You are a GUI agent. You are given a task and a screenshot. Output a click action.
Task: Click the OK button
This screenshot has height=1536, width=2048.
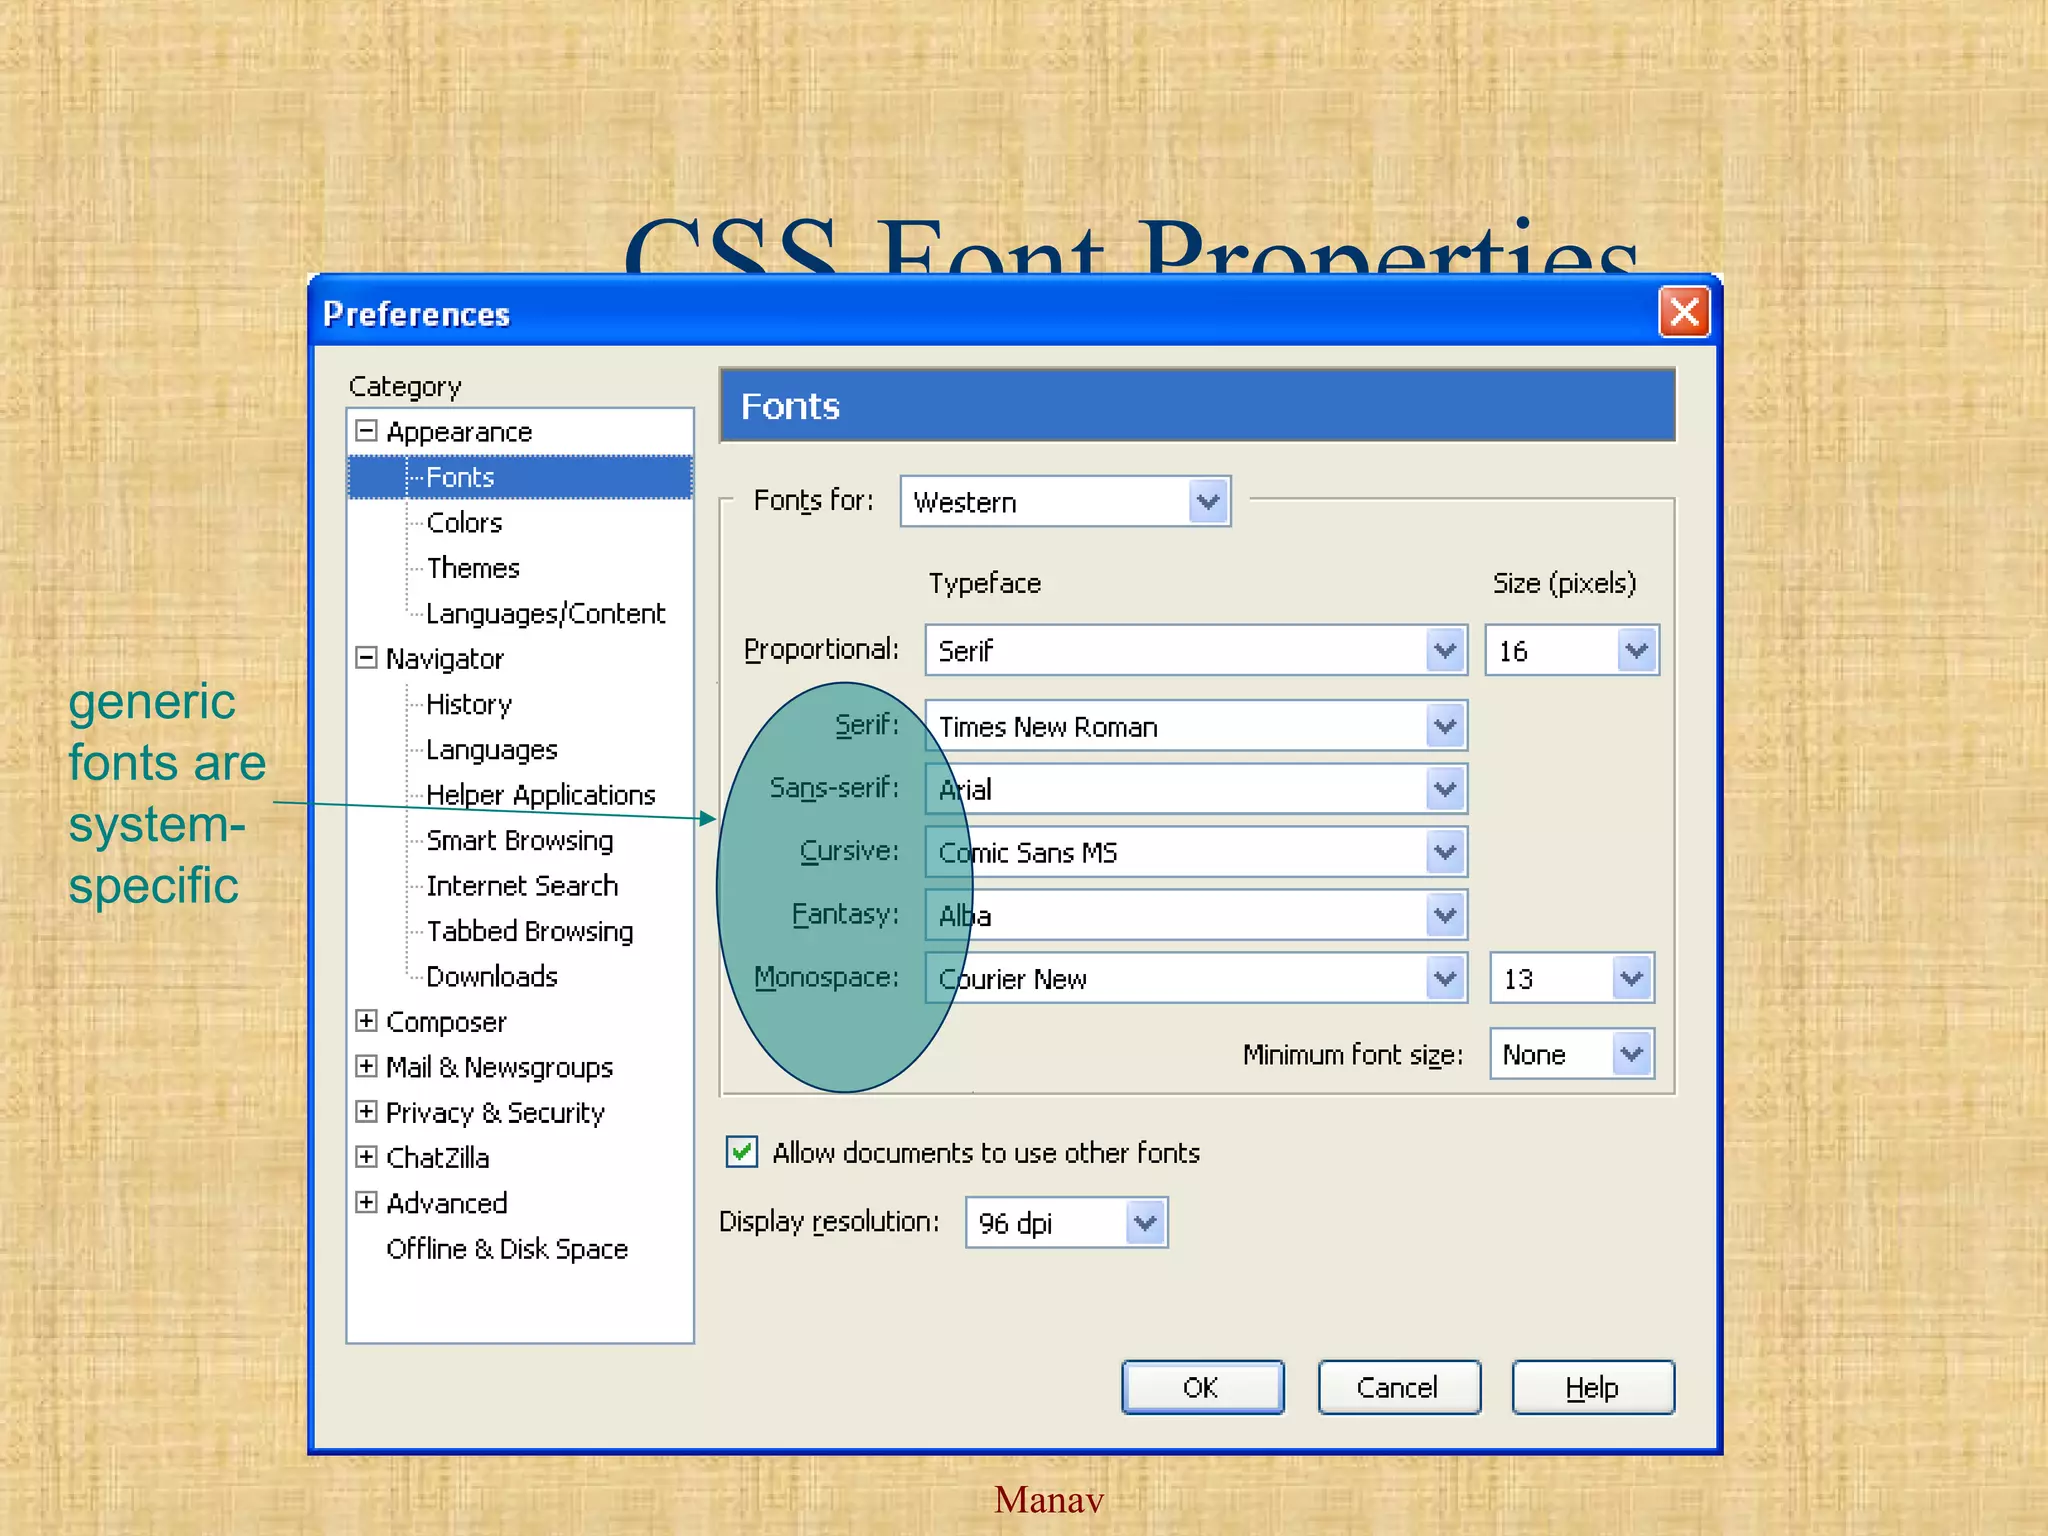[x=1202, y=1387]
